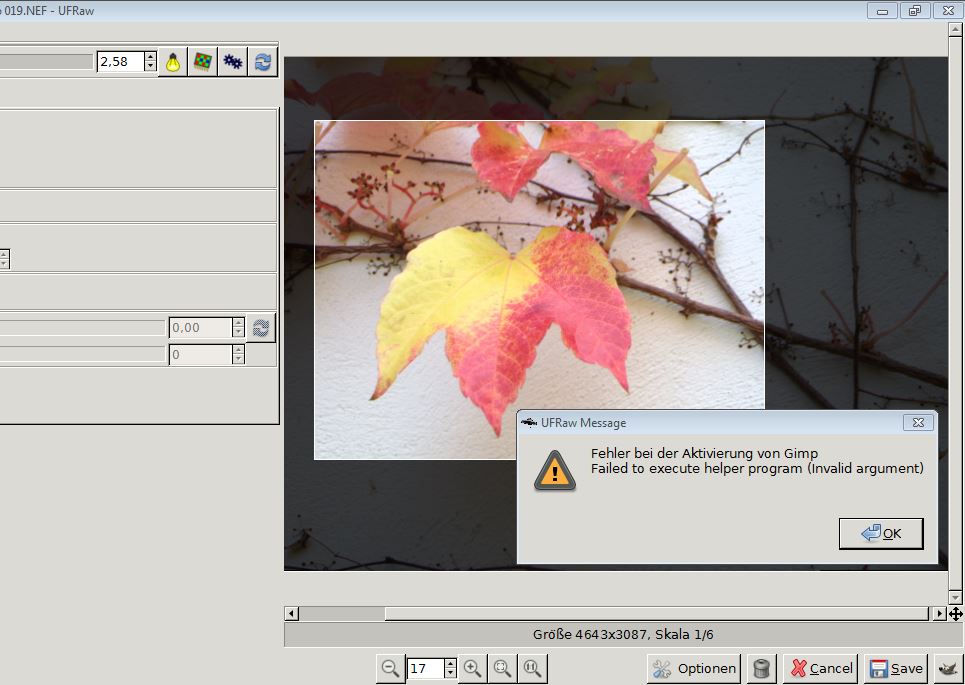Click the trash can delete icon
This screenshot has height=685, width=965.
point(761,668)
